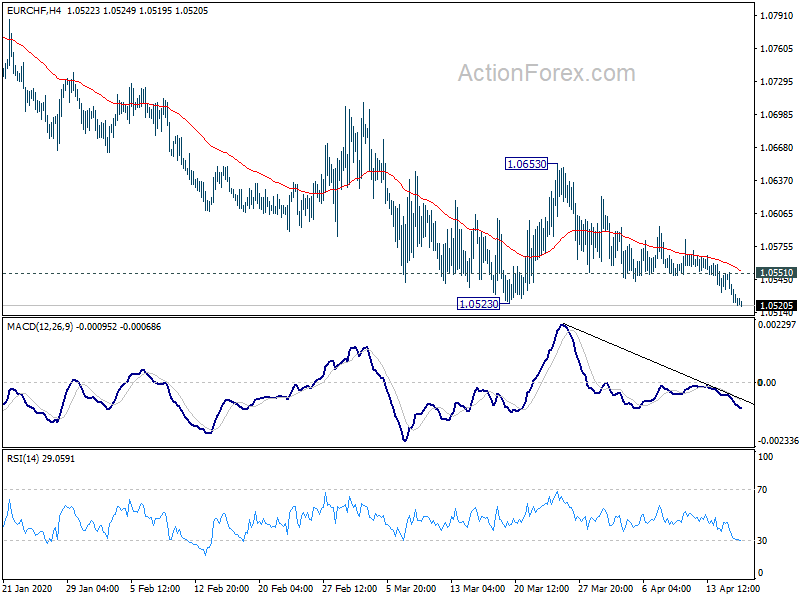Click the 29 Jan 04:00 date label

[x=92, y=588]
